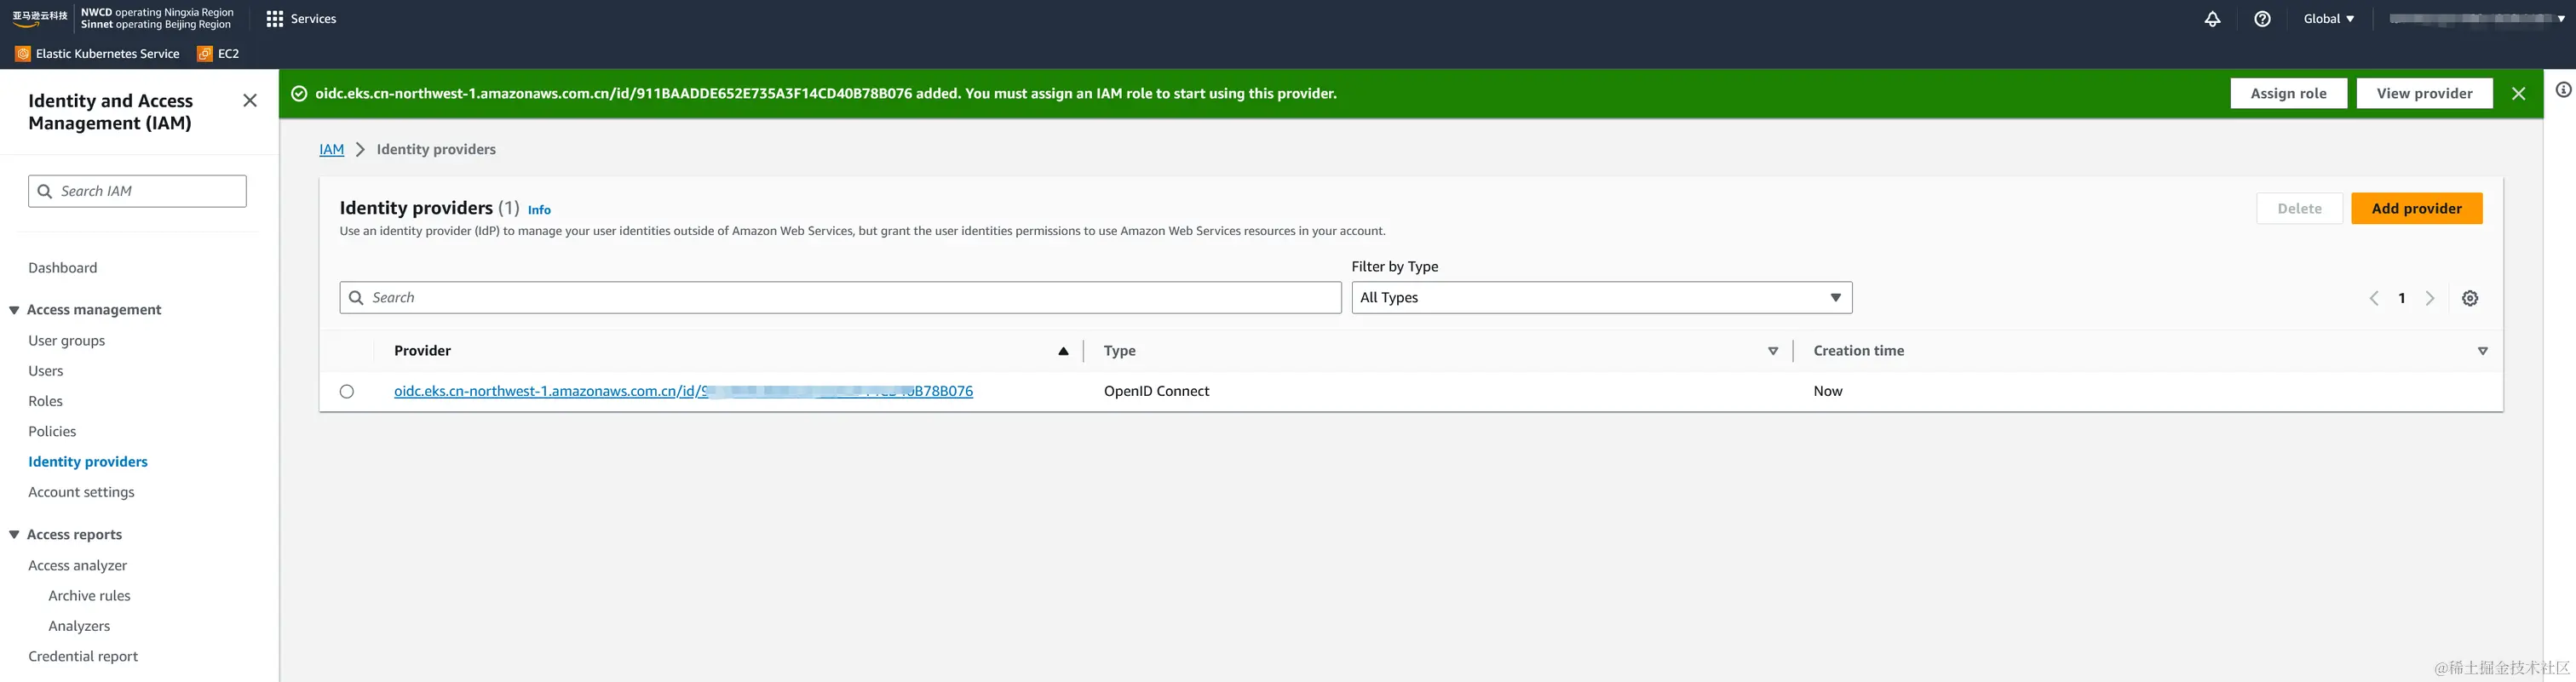Image resolution: width=2576 pixels, height=682 pixels.
Task: Click the Add provider button
Action: pos(2416,208)
